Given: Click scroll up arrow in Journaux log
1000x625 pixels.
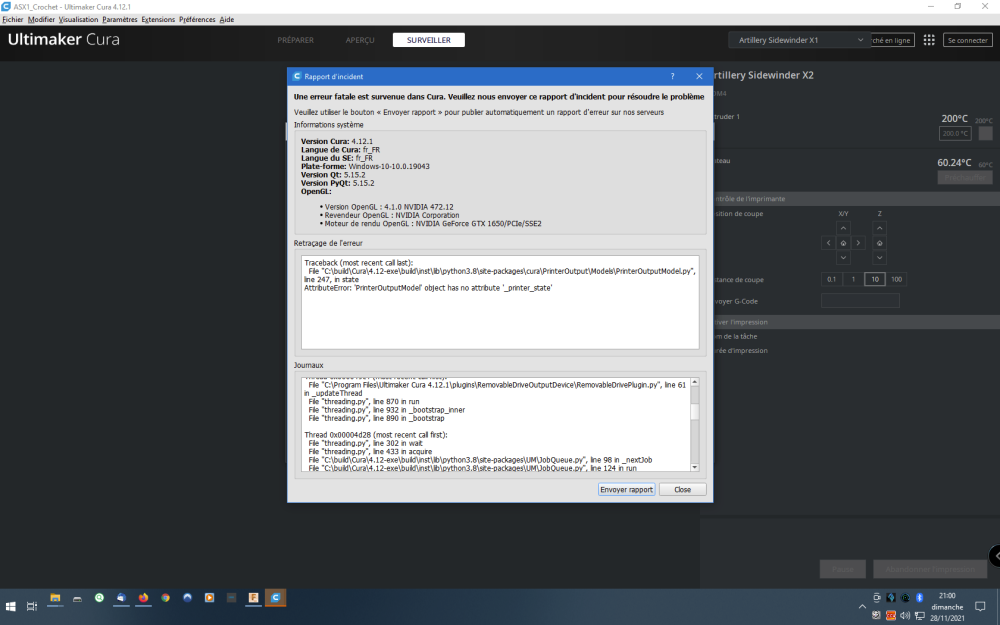Looking at the screenshot, I should [x=695, y=382].
